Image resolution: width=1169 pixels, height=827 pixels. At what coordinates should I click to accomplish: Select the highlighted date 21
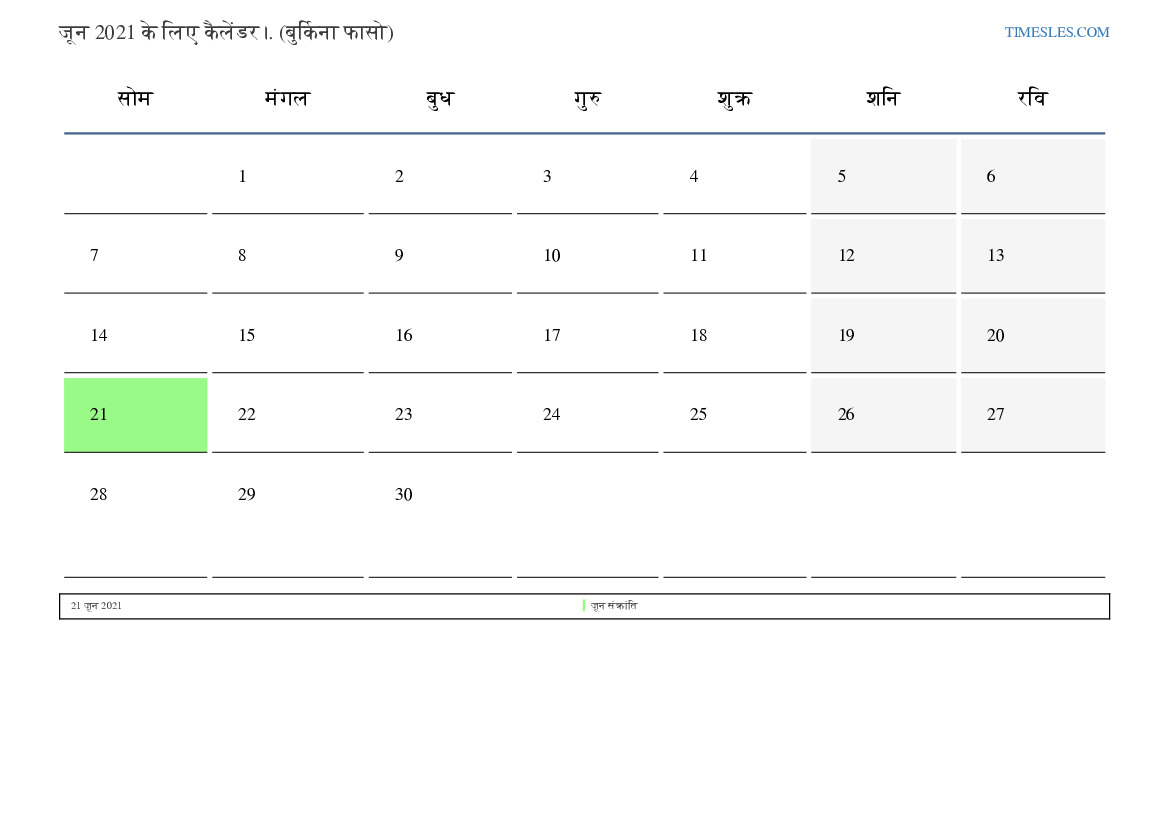(99, 414)
